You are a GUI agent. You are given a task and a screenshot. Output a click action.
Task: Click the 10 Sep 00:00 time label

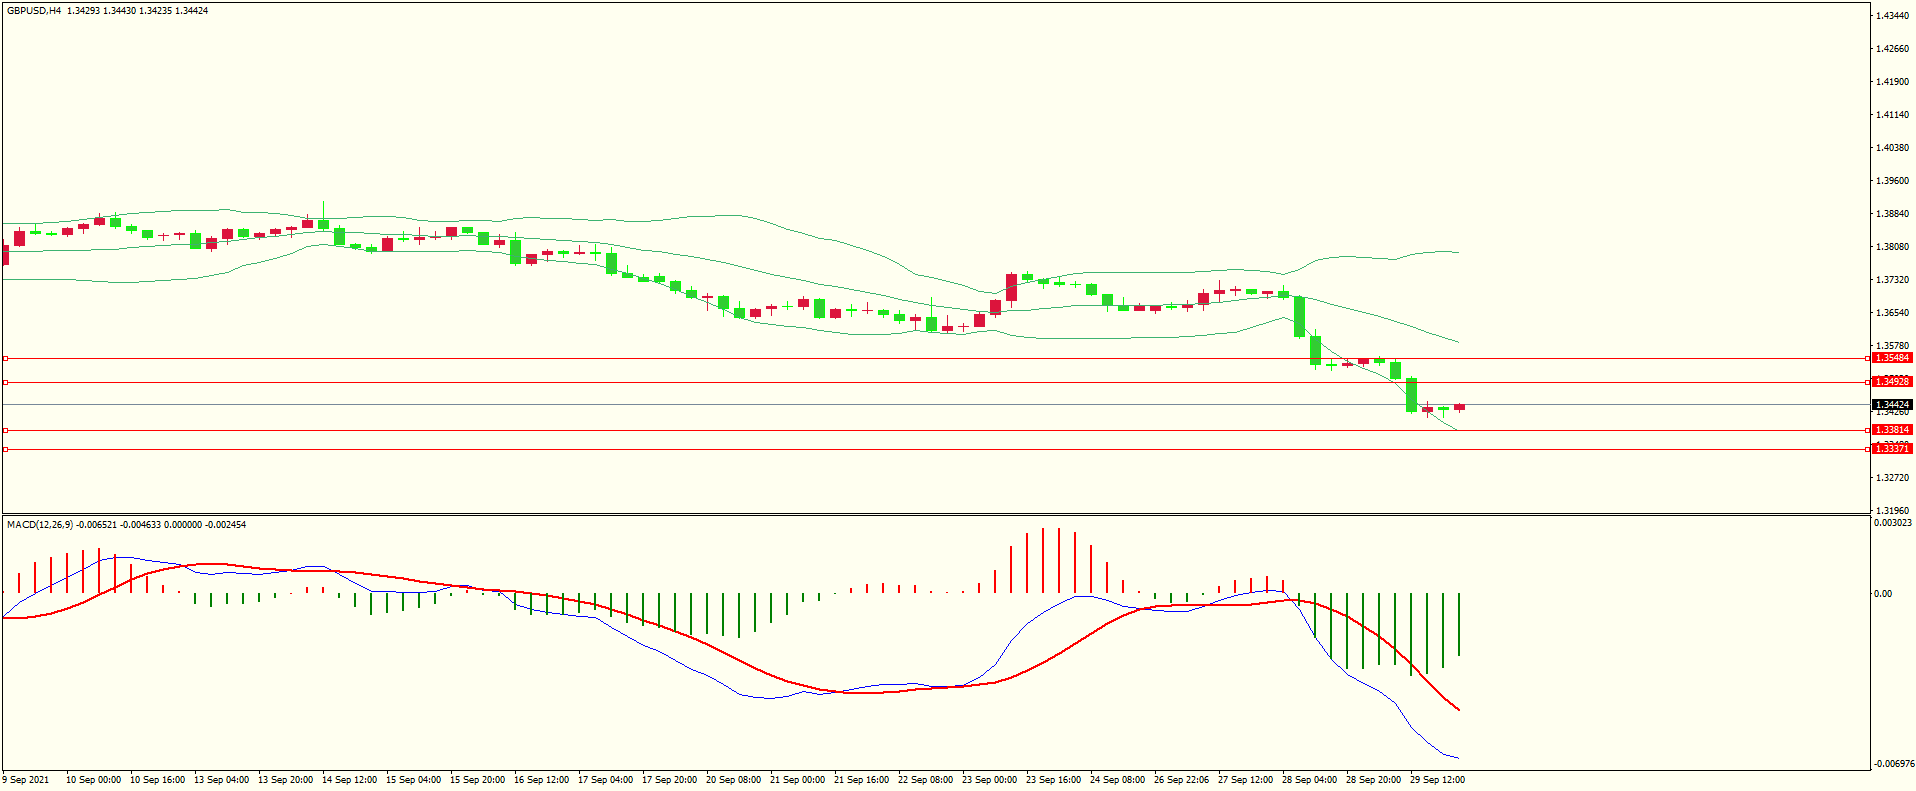pyautogui.click(x=93, y=780)
